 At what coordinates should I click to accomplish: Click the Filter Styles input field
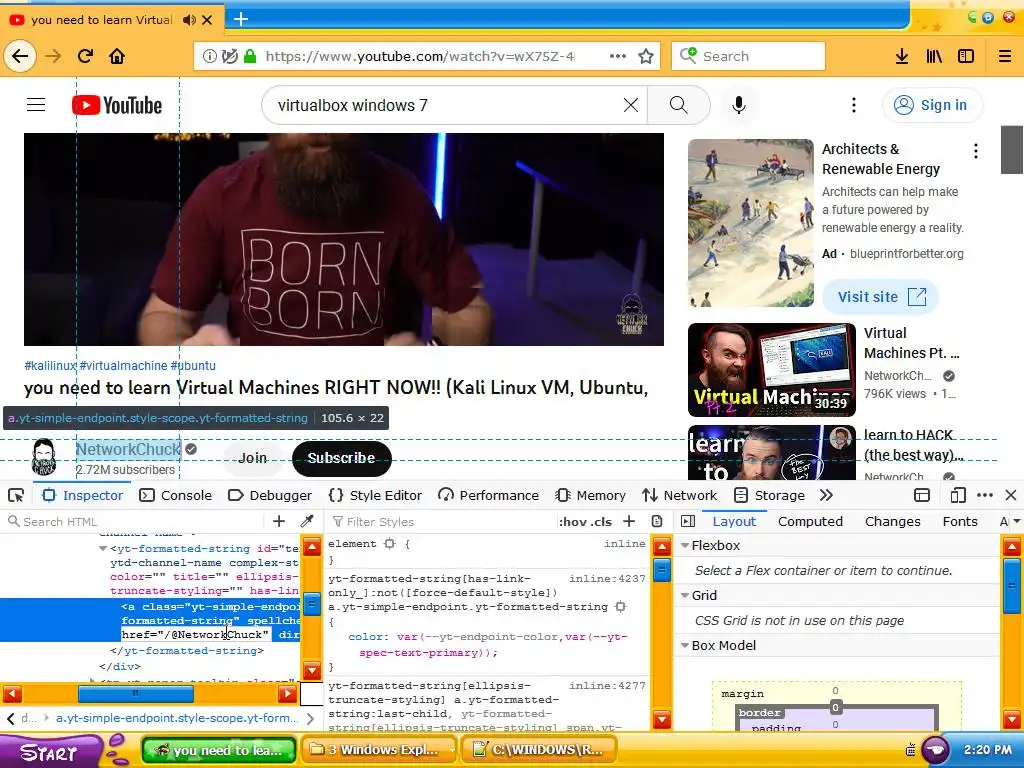(x=442, y=521)
